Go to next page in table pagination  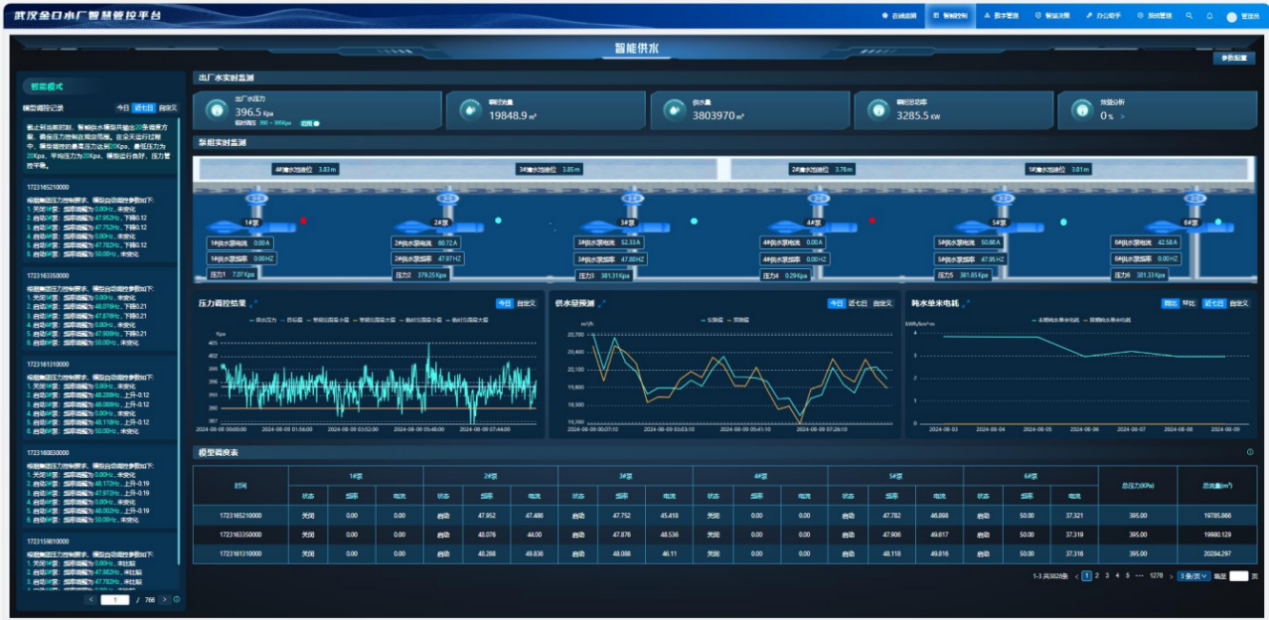click(1170, 576)
